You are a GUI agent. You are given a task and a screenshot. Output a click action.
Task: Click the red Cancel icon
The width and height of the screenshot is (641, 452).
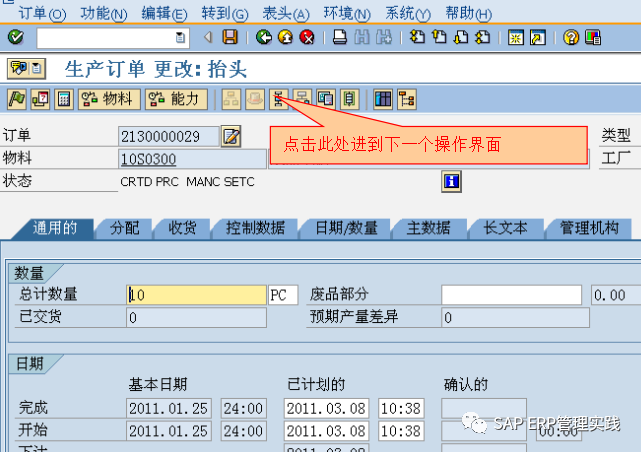pyautogui.click(x=306, y=38)
